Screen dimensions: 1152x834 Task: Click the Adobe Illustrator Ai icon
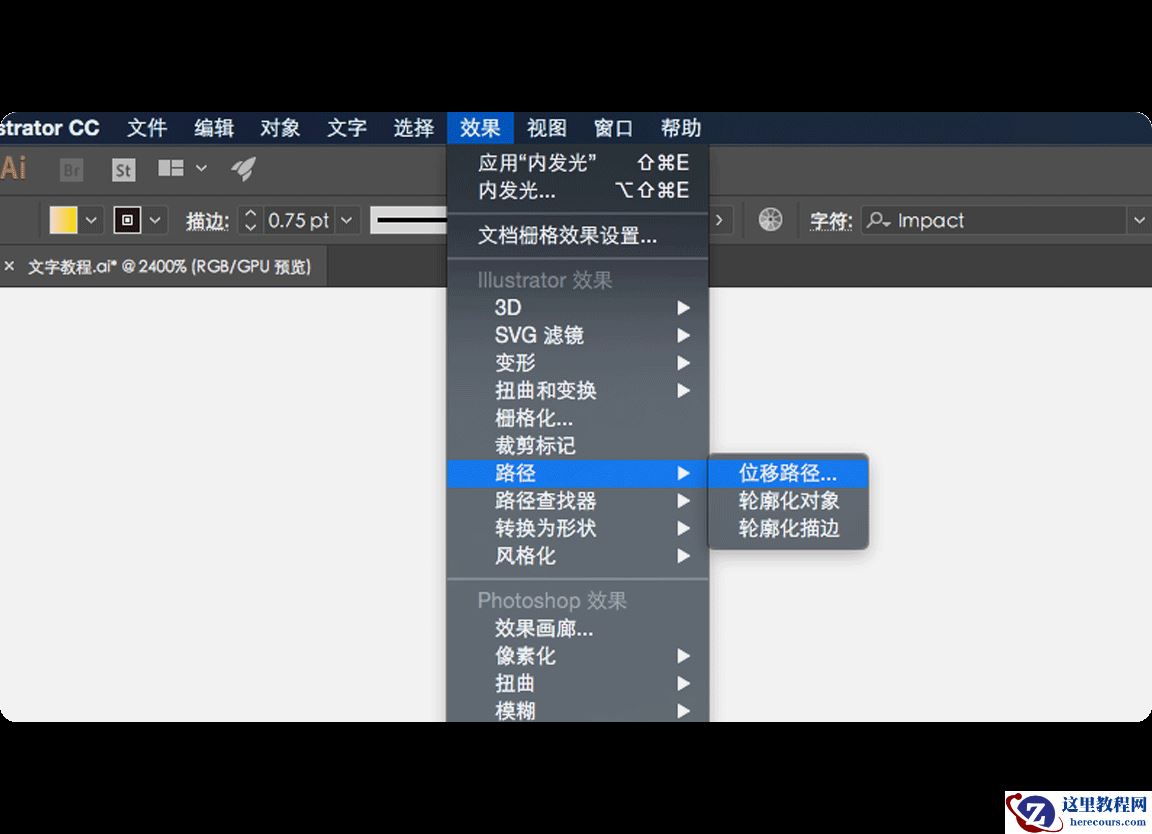14,168
